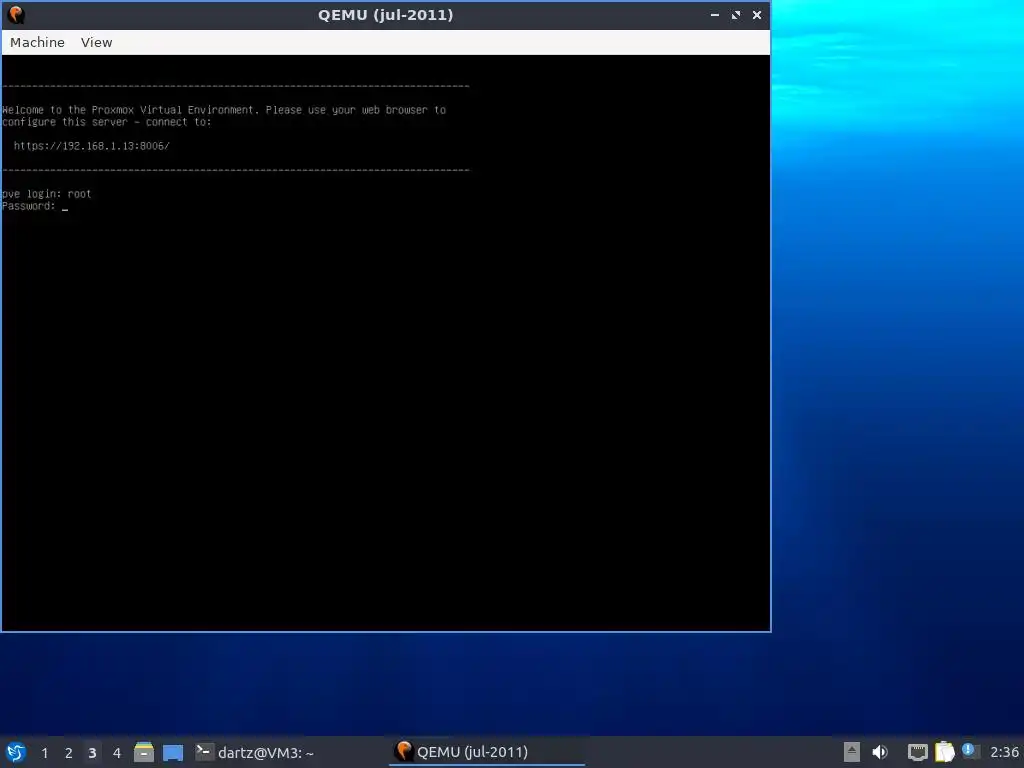Open the View menu in QEMU
The height and width of the screenshot is (768, 1024).
pos(97,42)
